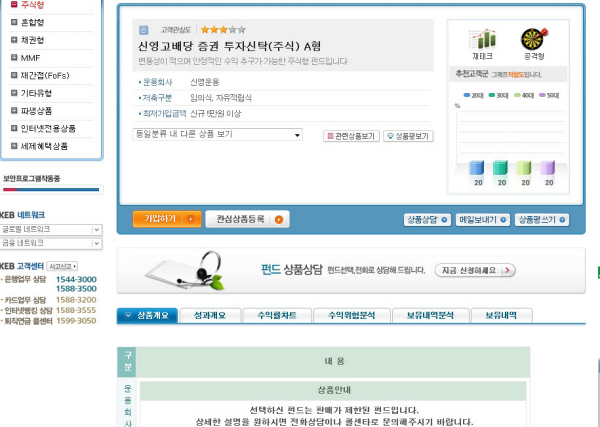Image resolution: width=600 pixels, height=427 pixels.
Task: Click the blue bar in the age chart
Action: [x=477, y=168]
